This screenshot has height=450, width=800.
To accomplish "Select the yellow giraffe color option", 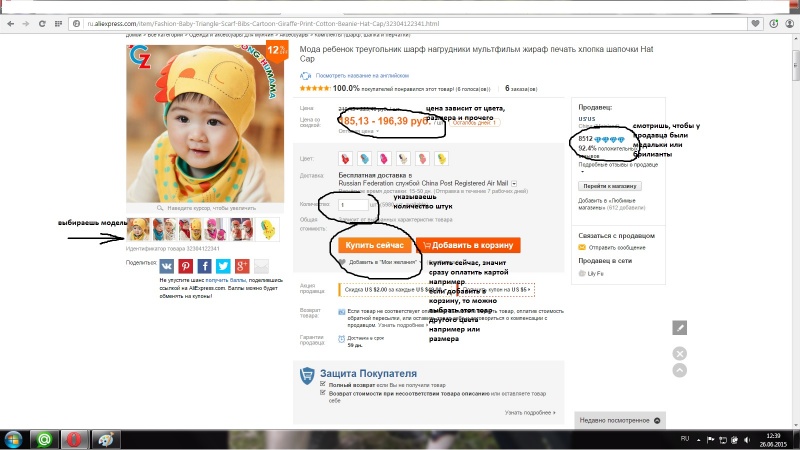I will (441, 159).
